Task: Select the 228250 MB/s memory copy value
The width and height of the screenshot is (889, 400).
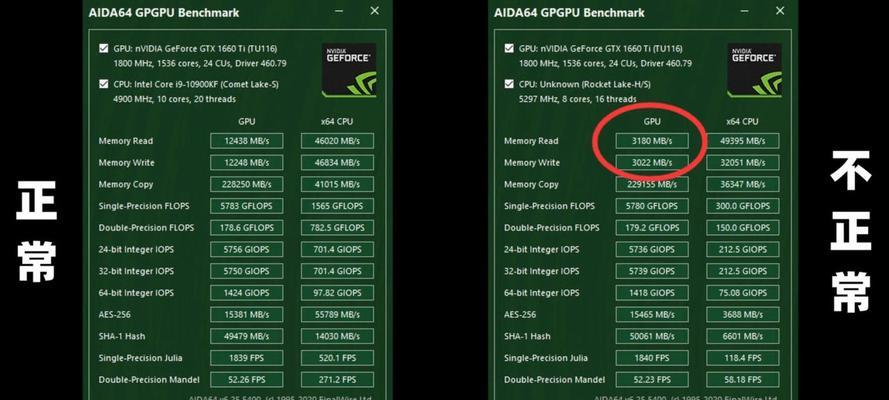Action: point(247,184)
